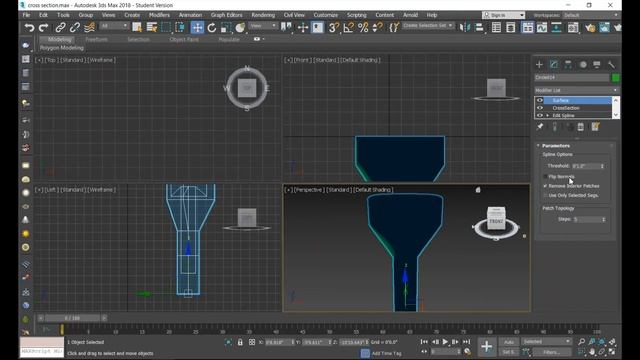The image size is (640, 360).
Task: Select the Select and Link tool
Action: pos(60,28)
